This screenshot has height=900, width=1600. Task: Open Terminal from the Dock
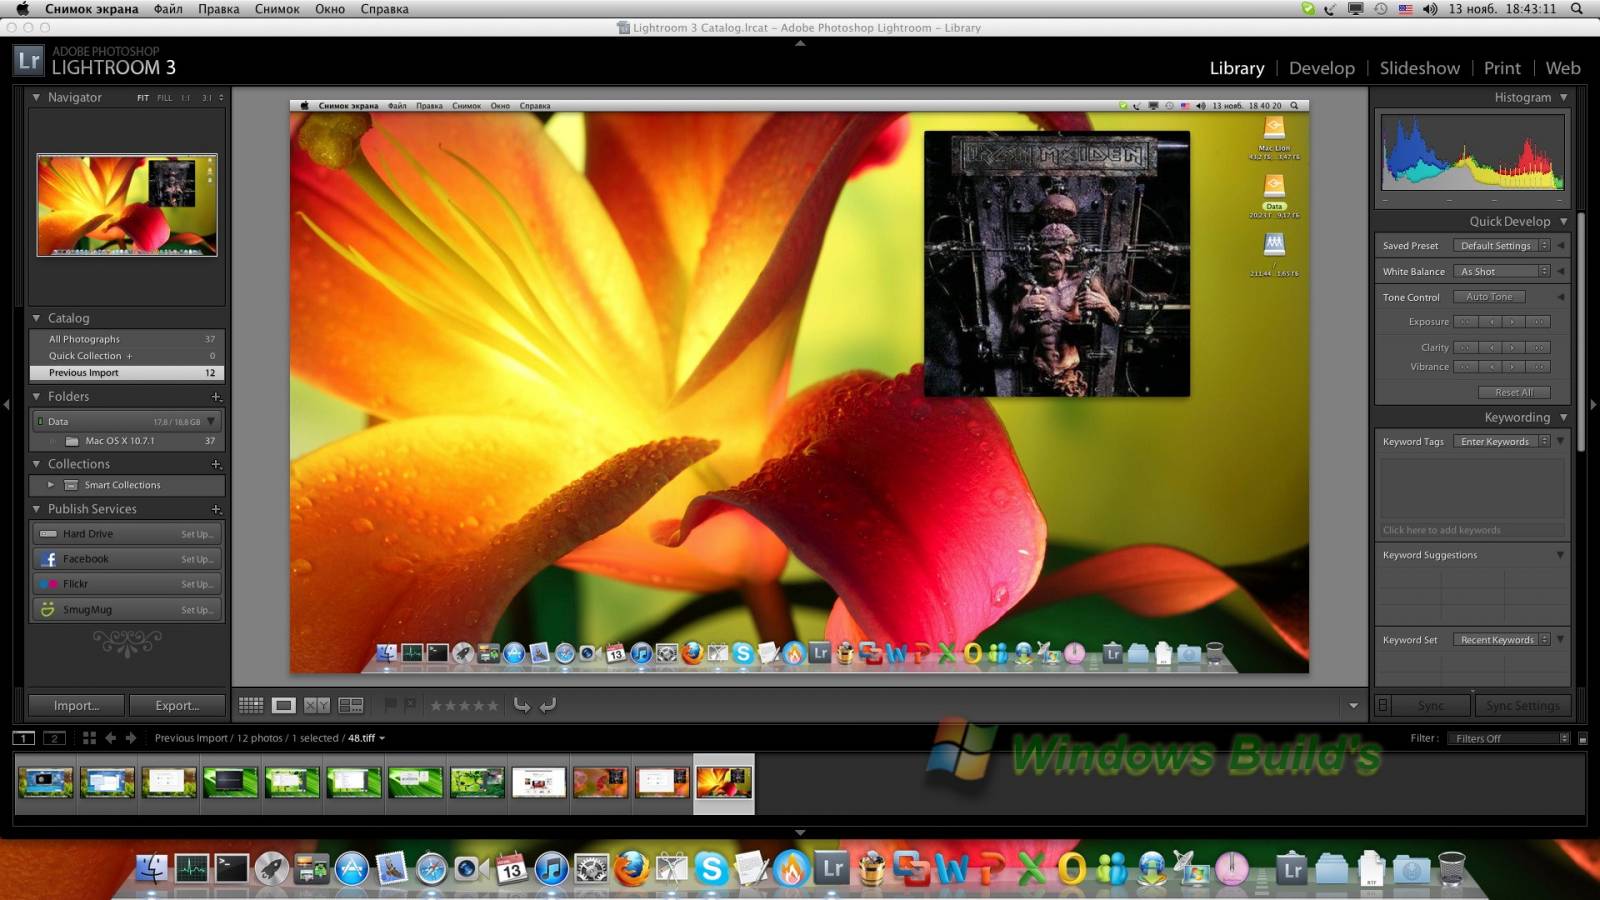pos(232,868)
